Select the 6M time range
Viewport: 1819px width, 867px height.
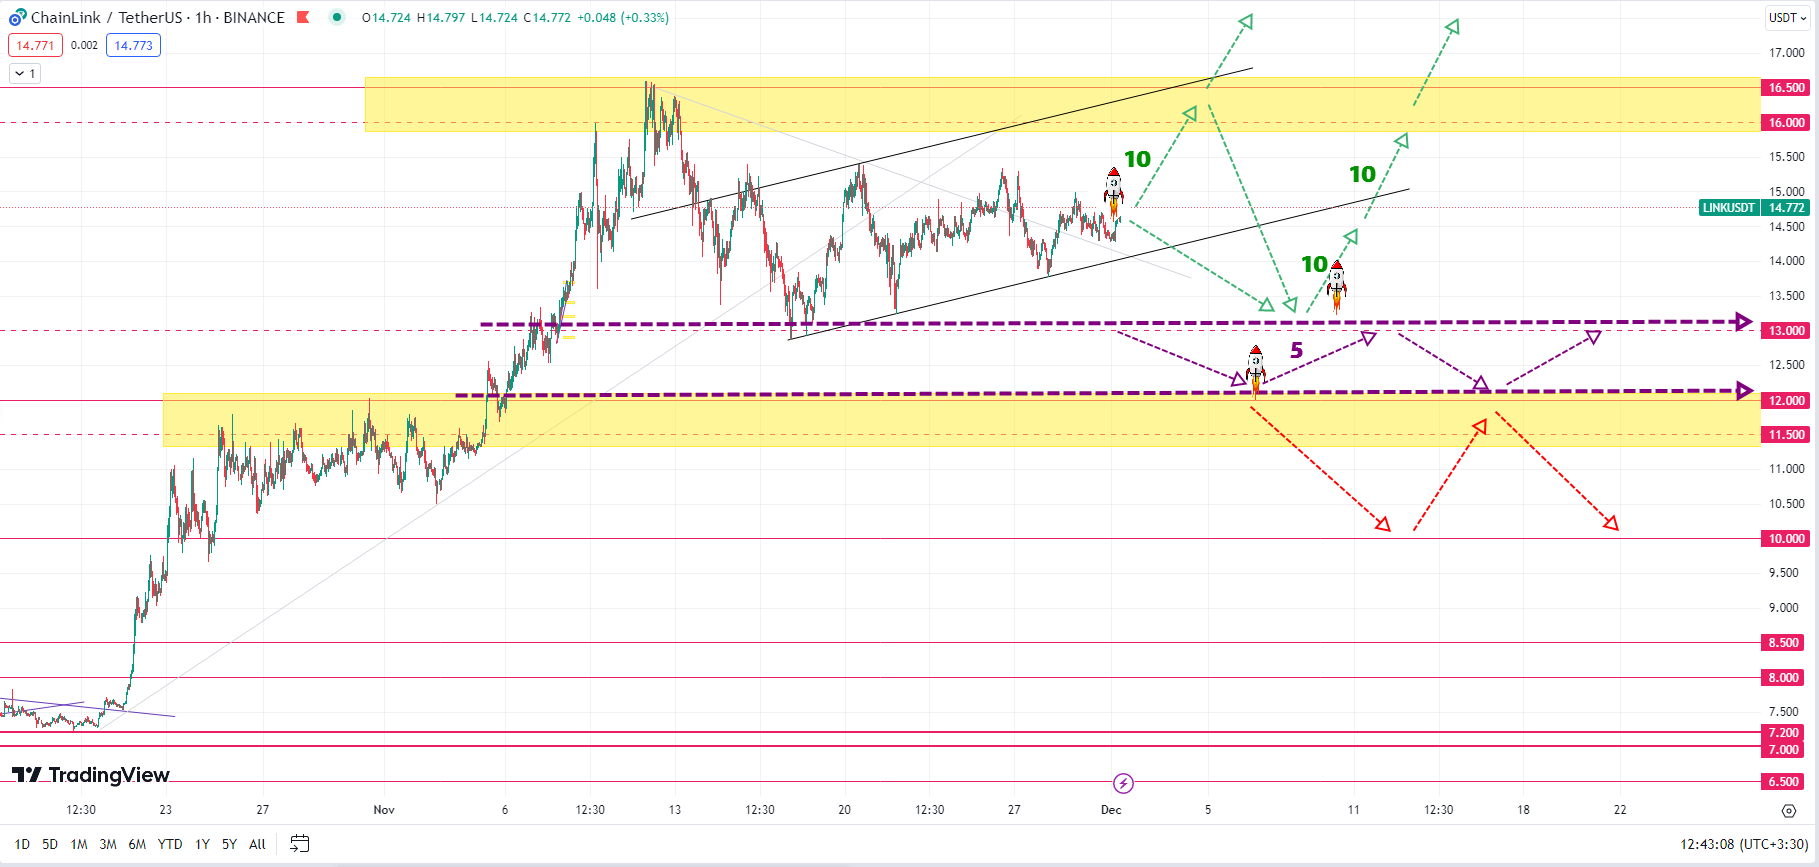(x=137, y=844)
